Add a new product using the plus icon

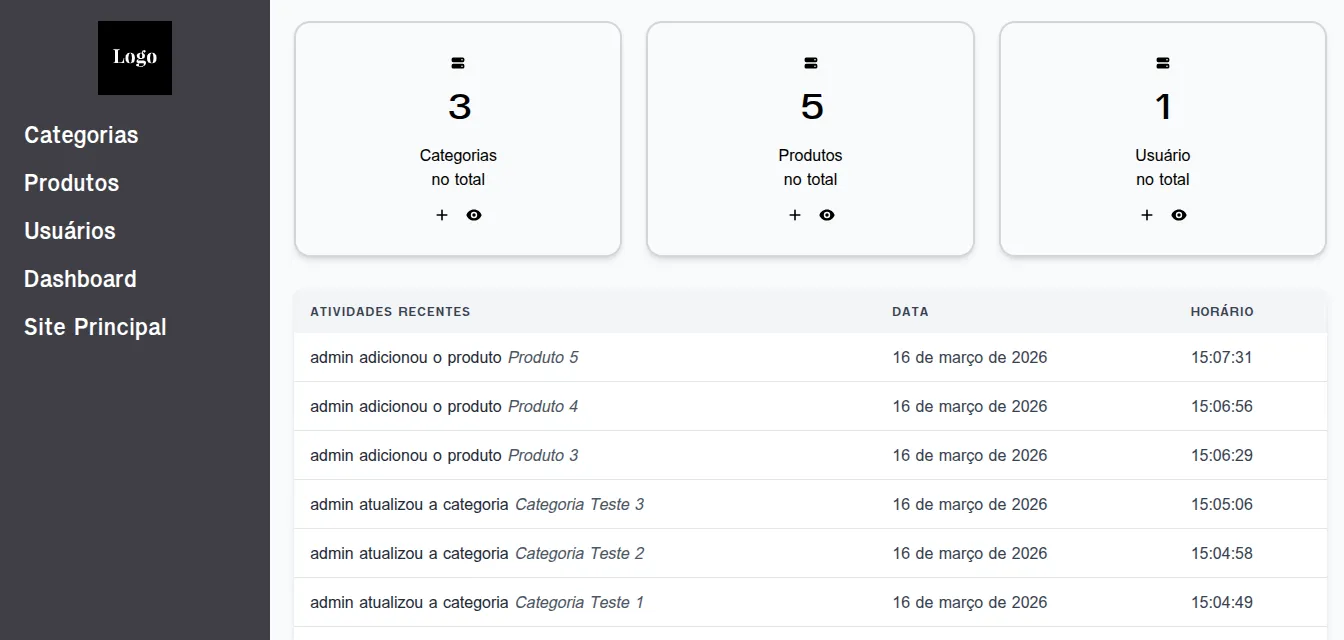[794, 214]
